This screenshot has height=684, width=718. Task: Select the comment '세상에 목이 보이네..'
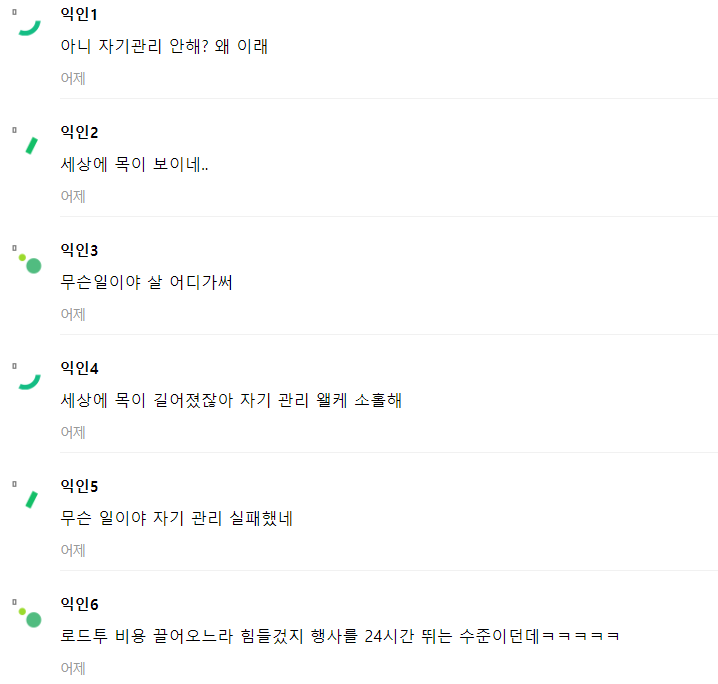135,164
